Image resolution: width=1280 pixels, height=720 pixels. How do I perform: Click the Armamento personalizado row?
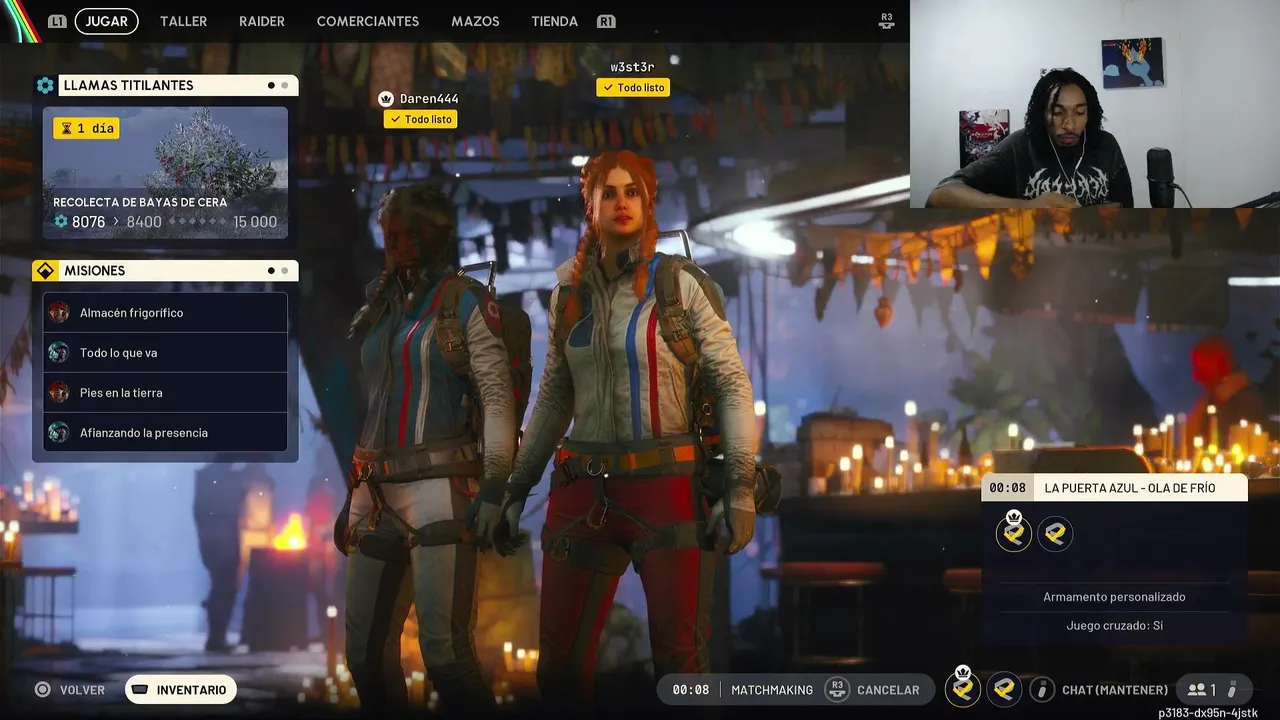click(1114, 597)
